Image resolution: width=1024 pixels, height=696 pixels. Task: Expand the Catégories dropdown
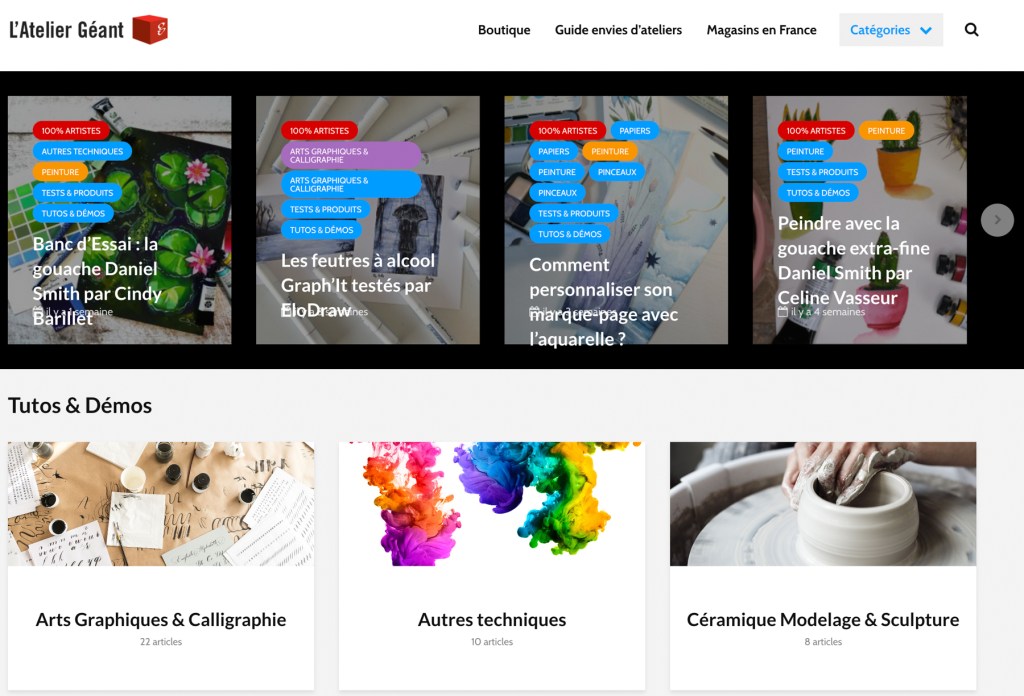pyautogui.click(x=891, y=29)
